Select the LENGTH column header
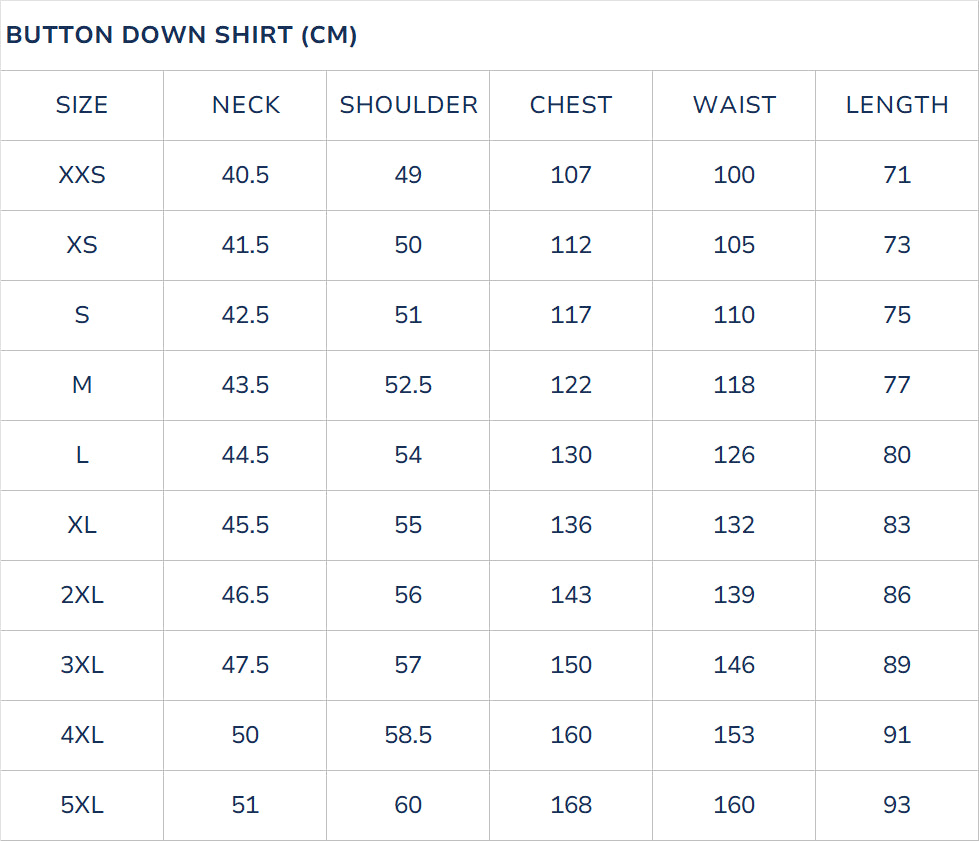 (x=897, y=105)
